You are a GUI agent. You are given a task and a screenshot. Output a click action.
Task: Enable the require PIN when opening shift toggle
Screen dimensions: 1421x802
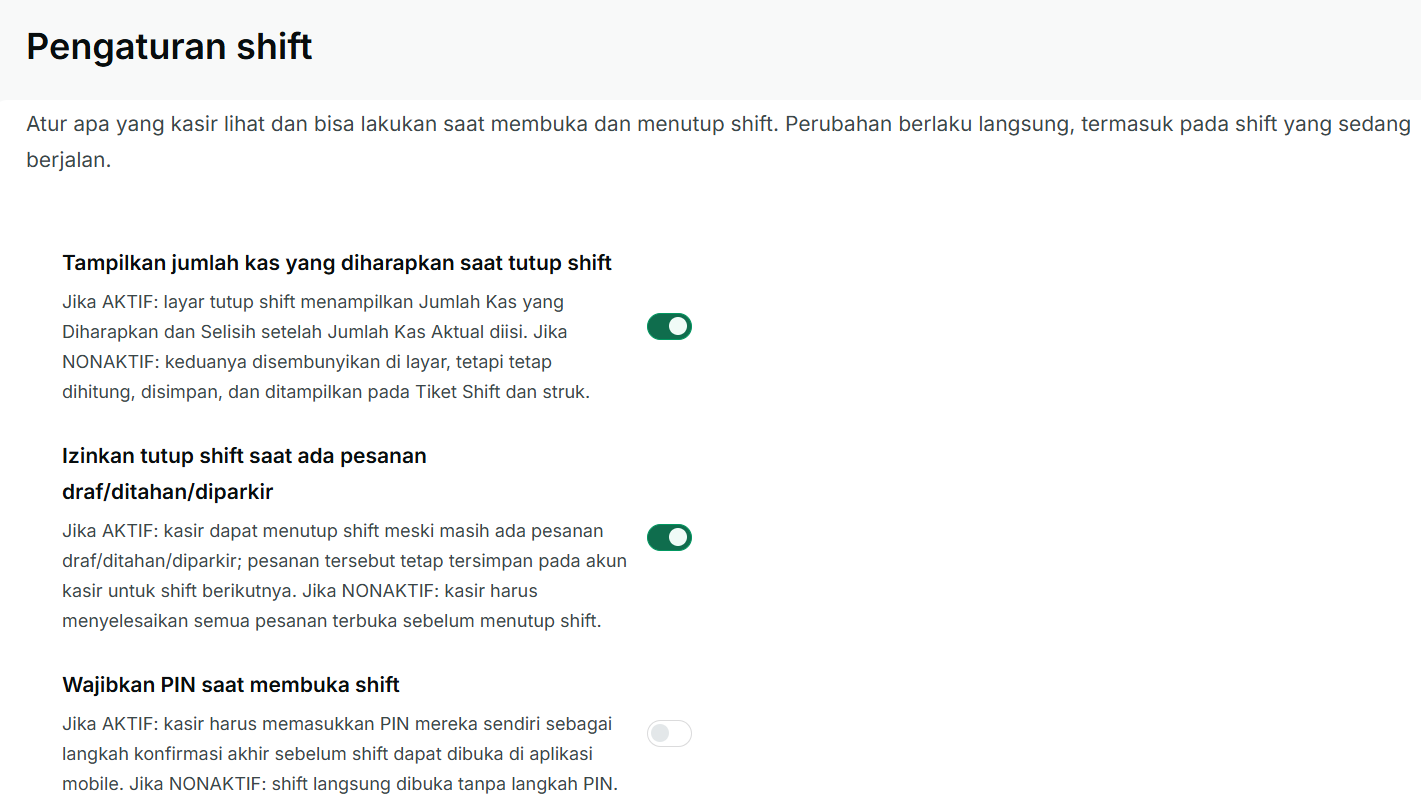[x=669, y=734]
